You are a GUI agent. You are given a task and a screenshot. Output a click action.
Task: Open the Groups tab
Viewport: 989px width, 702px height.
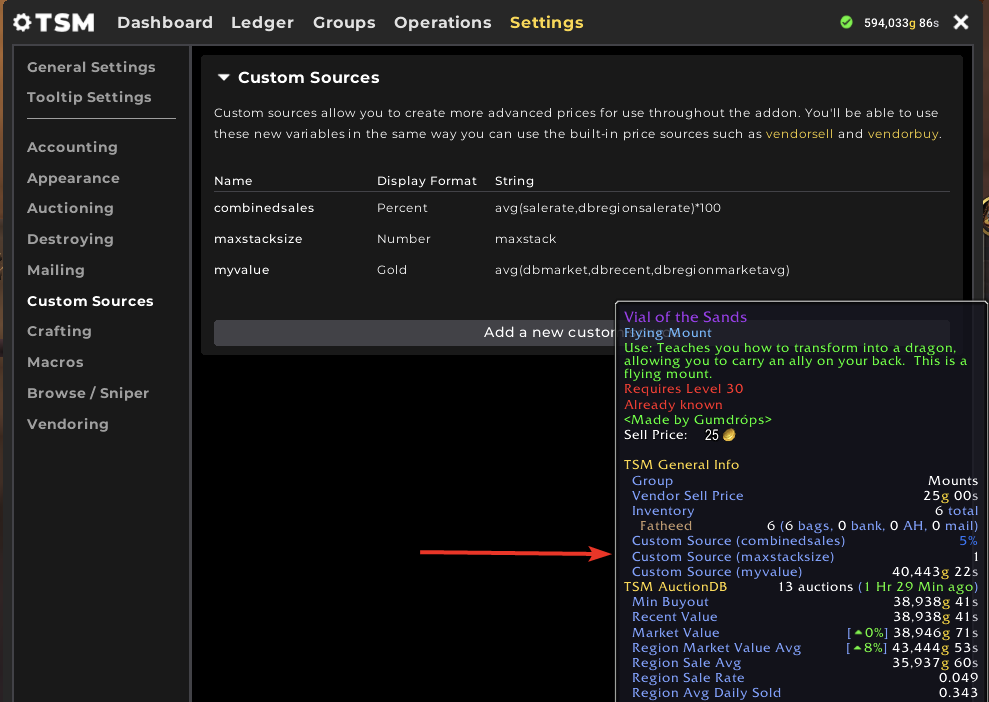[344, 23]
